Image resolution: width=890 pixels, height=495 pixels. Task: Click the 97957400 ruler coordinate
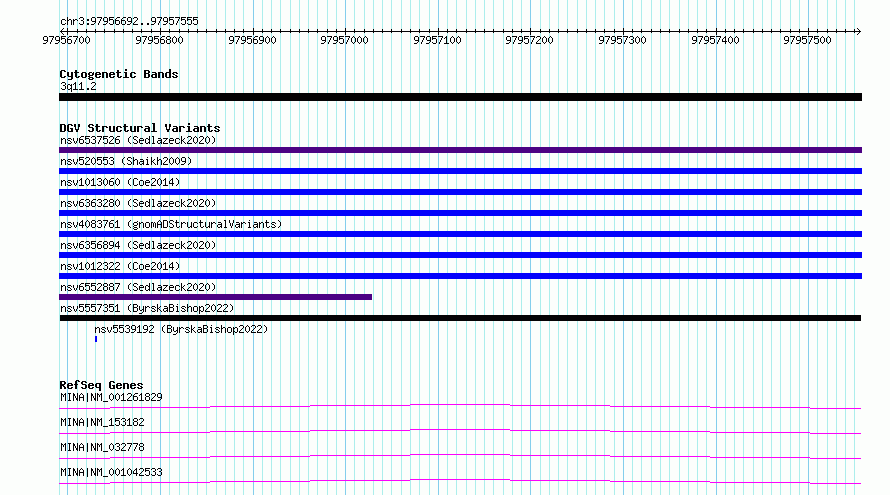[x=715, y=40]
